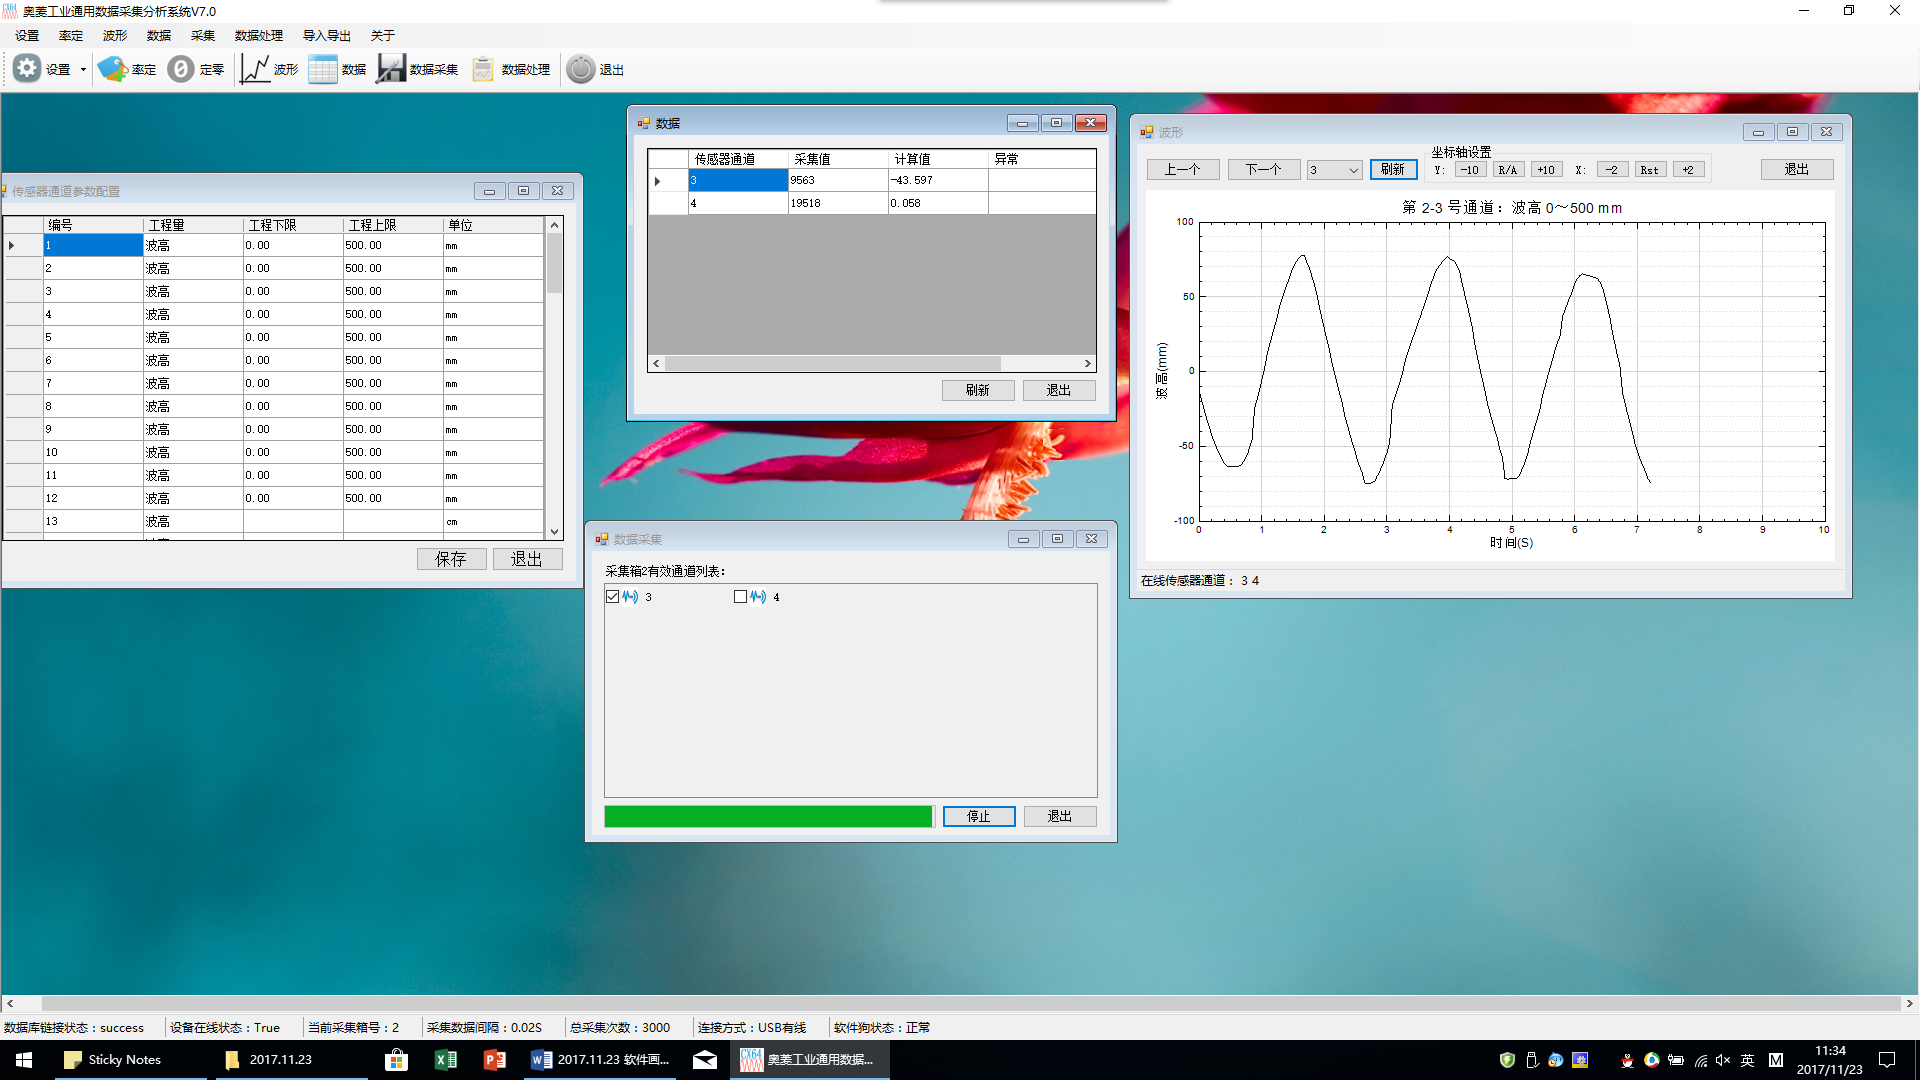The image size is (1920, 1080).
Task: Click the muted volume tray icon
Action: click(1723, 1060)
